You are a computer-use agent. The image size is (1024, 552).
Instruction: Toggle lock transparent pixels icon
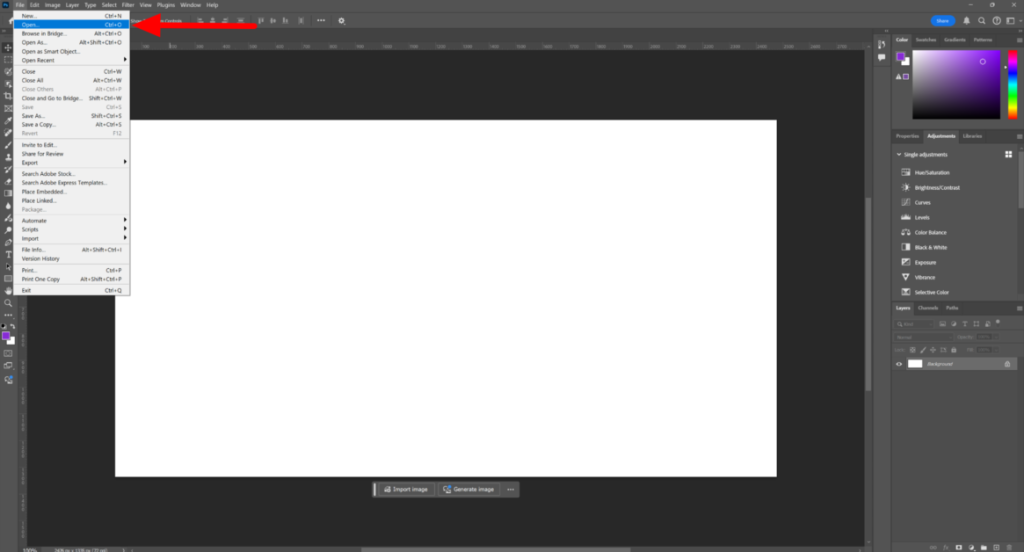(x=912, y=350)
